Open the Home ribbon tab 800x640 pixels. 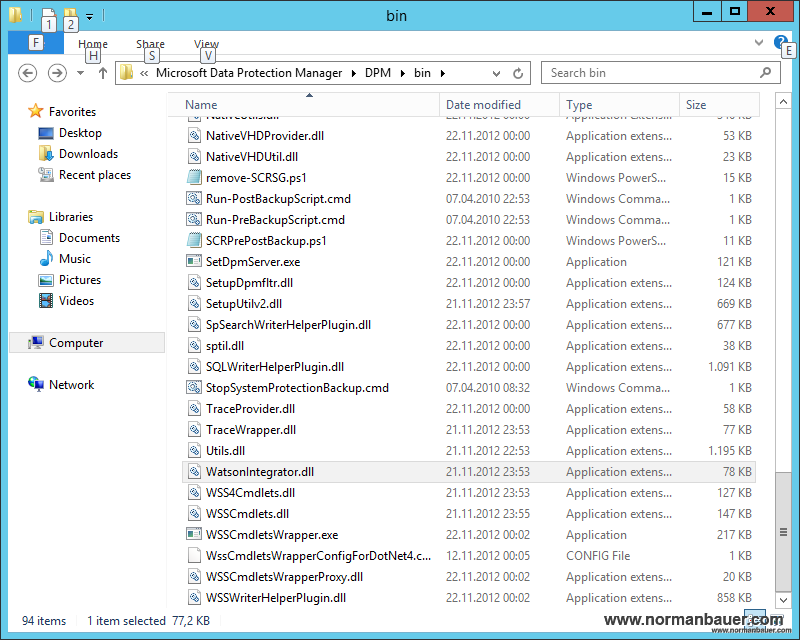coord(93,44)
